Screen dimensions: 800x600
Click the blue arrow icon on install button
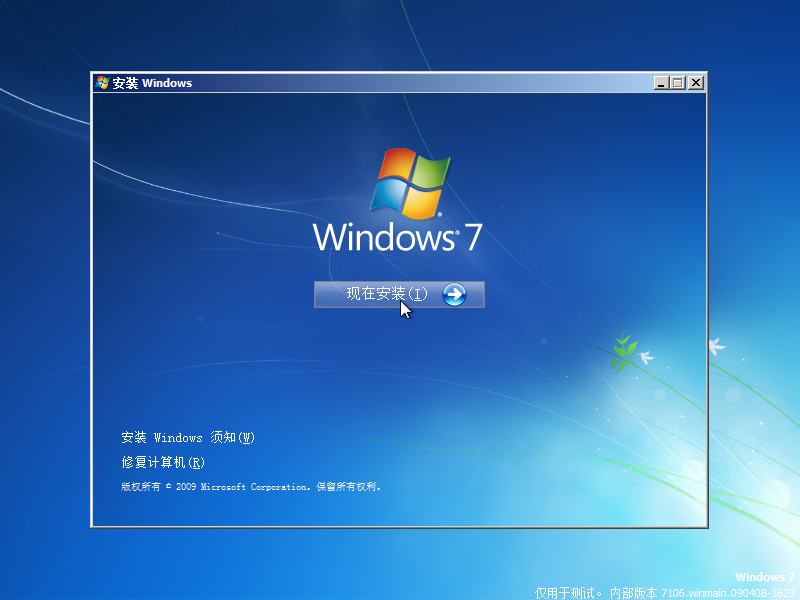tap(456, 294)
